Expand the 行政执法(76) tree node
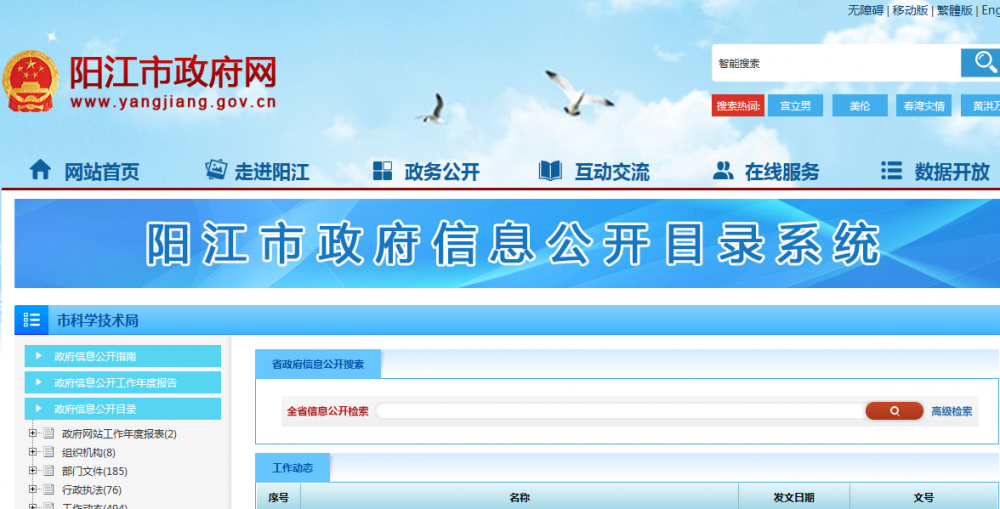 33,489
